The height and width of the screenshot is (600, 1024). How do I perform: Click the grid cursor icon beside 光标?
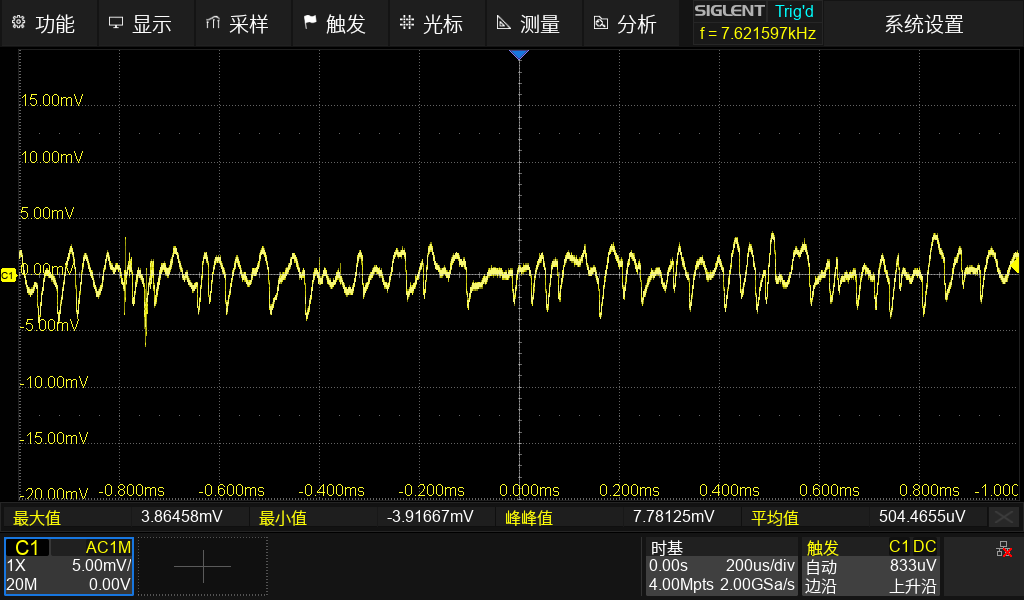[x=406, y=23]
